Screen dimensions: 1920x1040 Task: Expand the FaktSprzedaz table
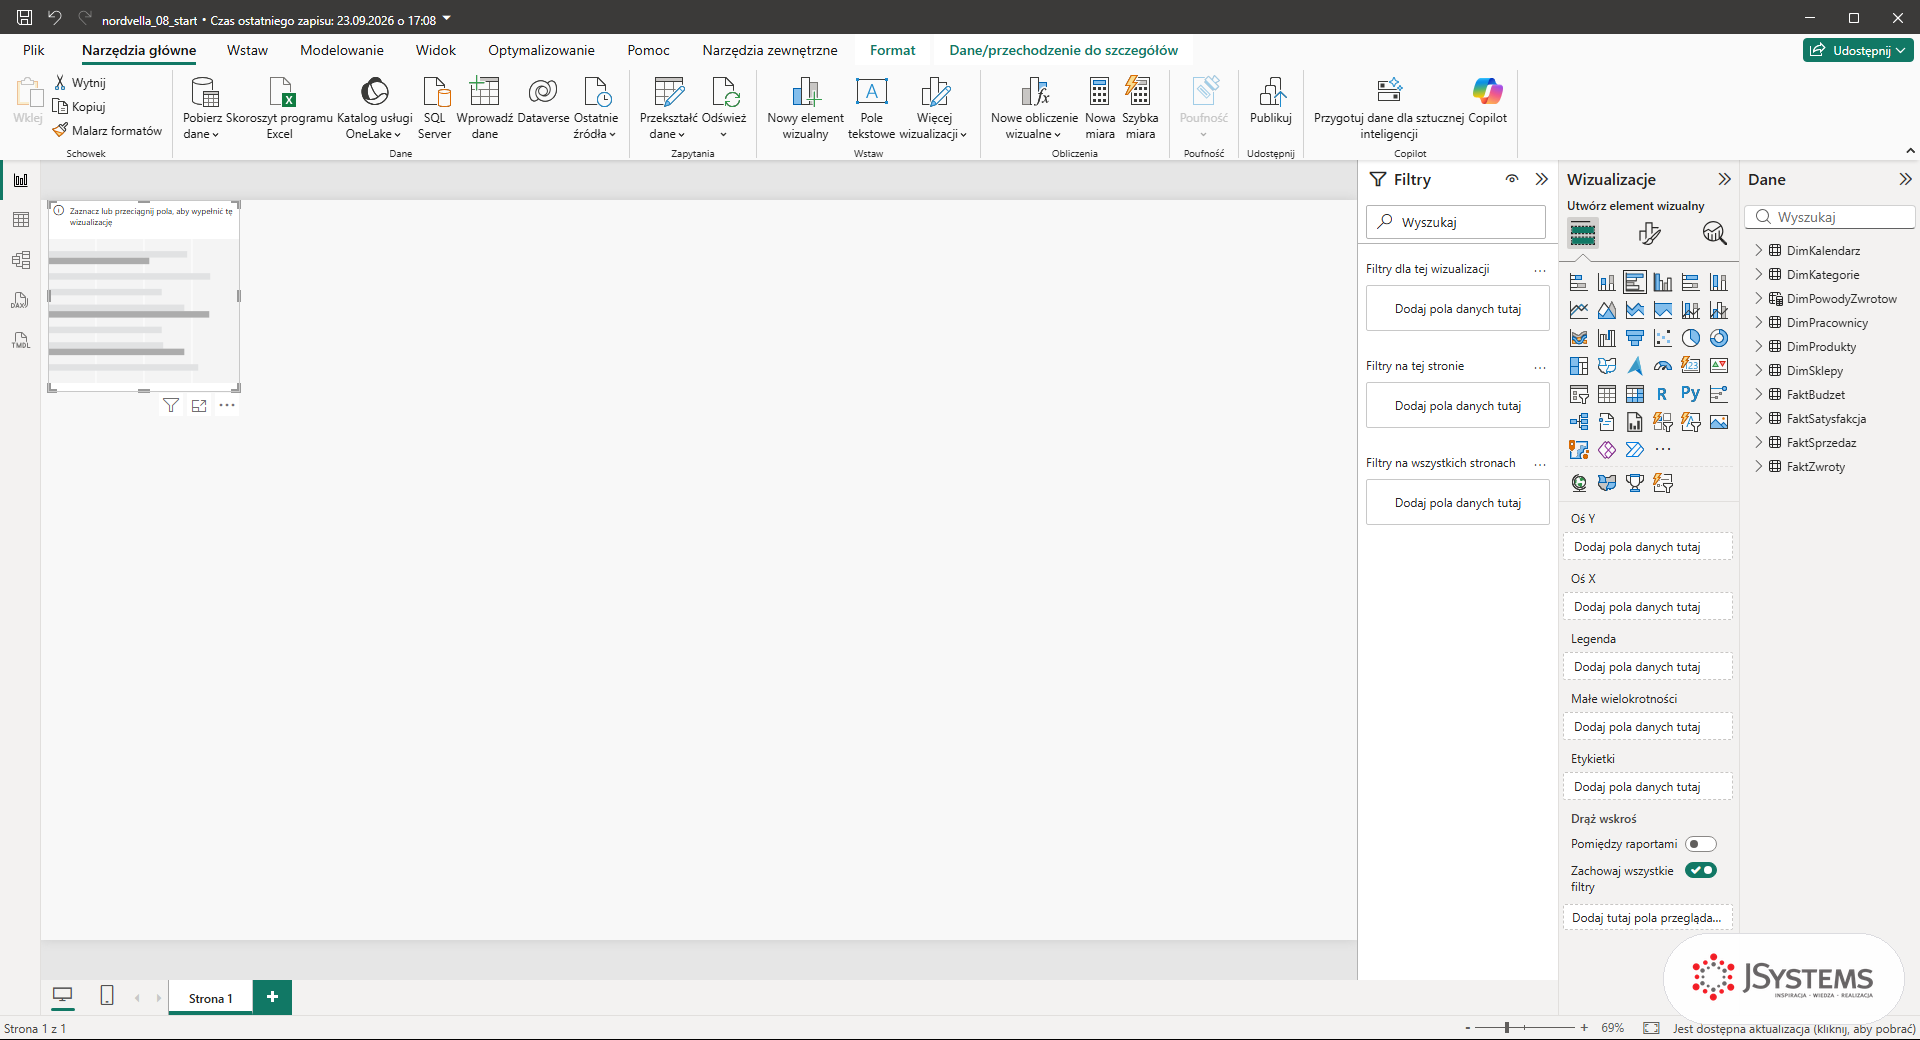tap(1759, 443)
